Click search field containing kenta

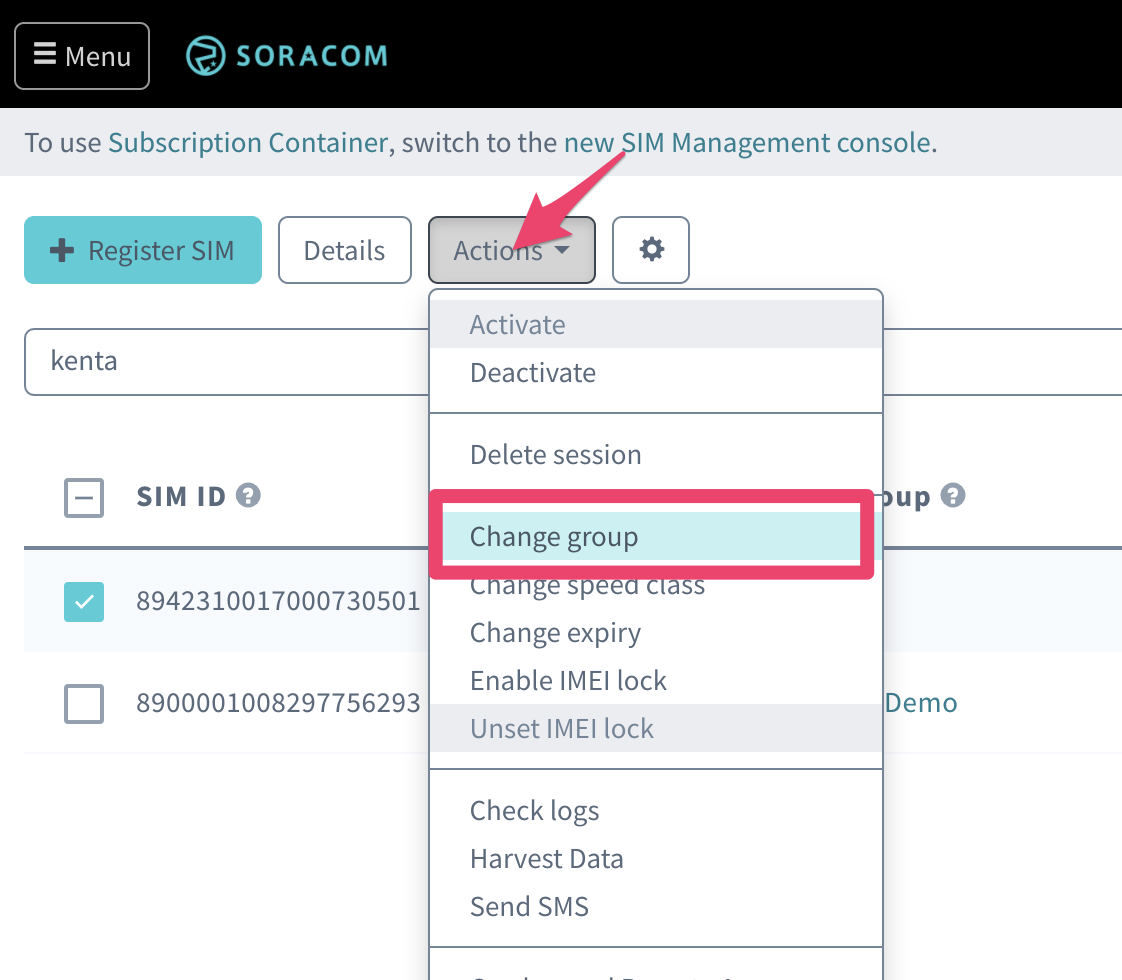pos(225,361)
